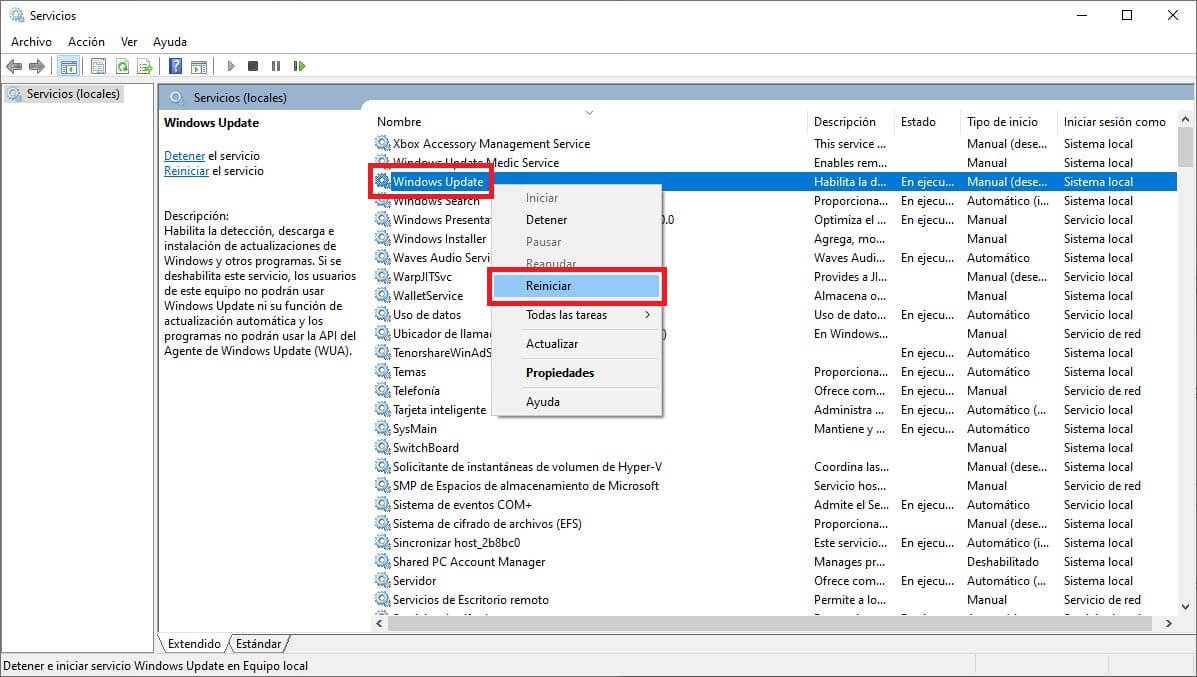1197x677 pixels.
Task: Switch to the Estándar tab
Action: 258,643
